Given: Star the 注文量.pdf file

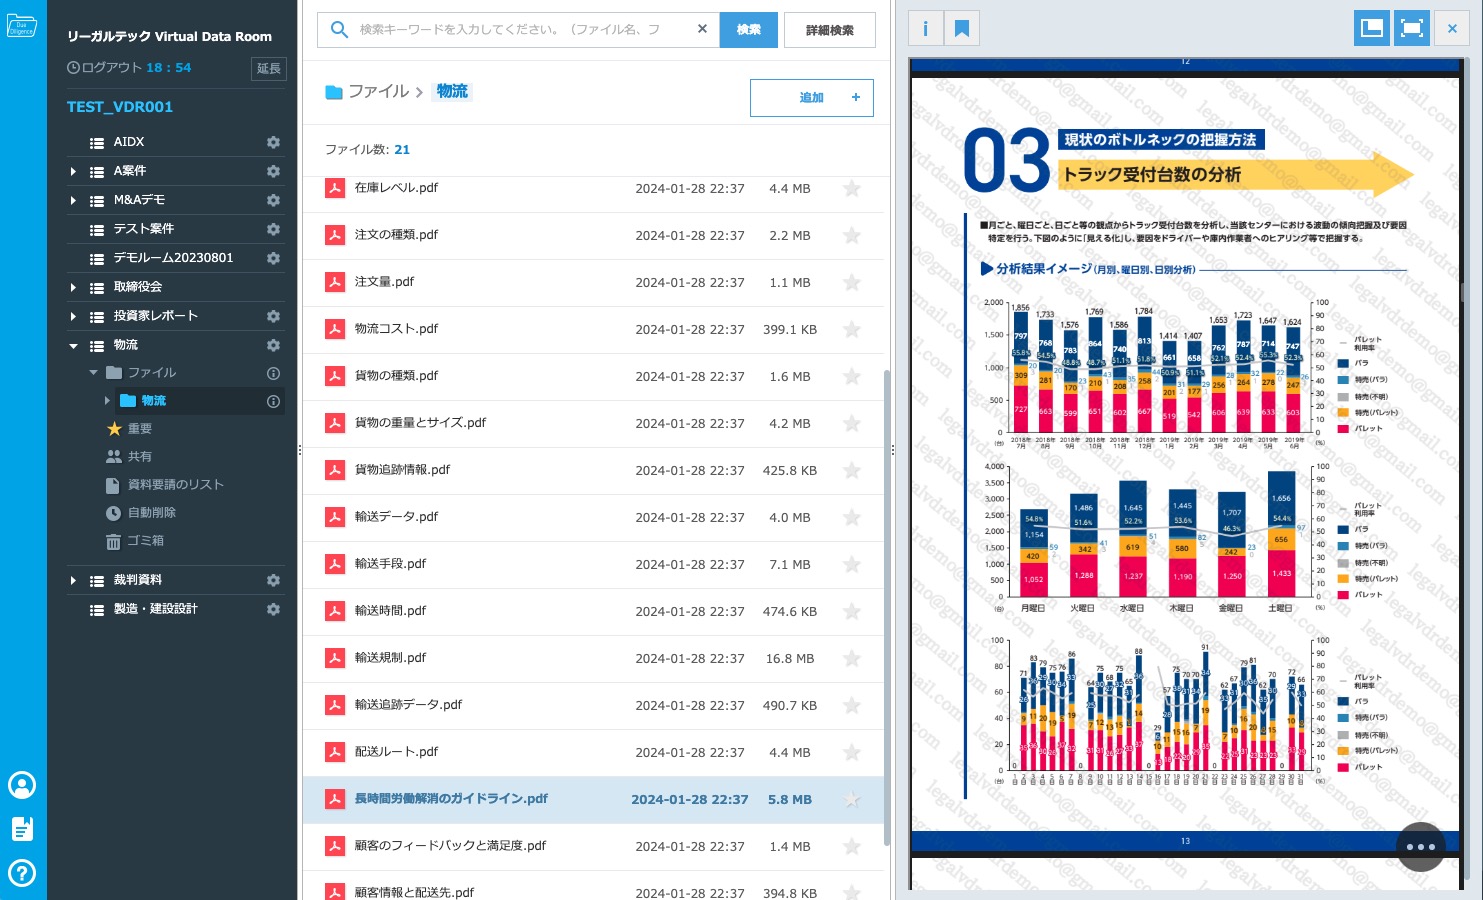Looking at the screenshot, I should coord(852,282).
